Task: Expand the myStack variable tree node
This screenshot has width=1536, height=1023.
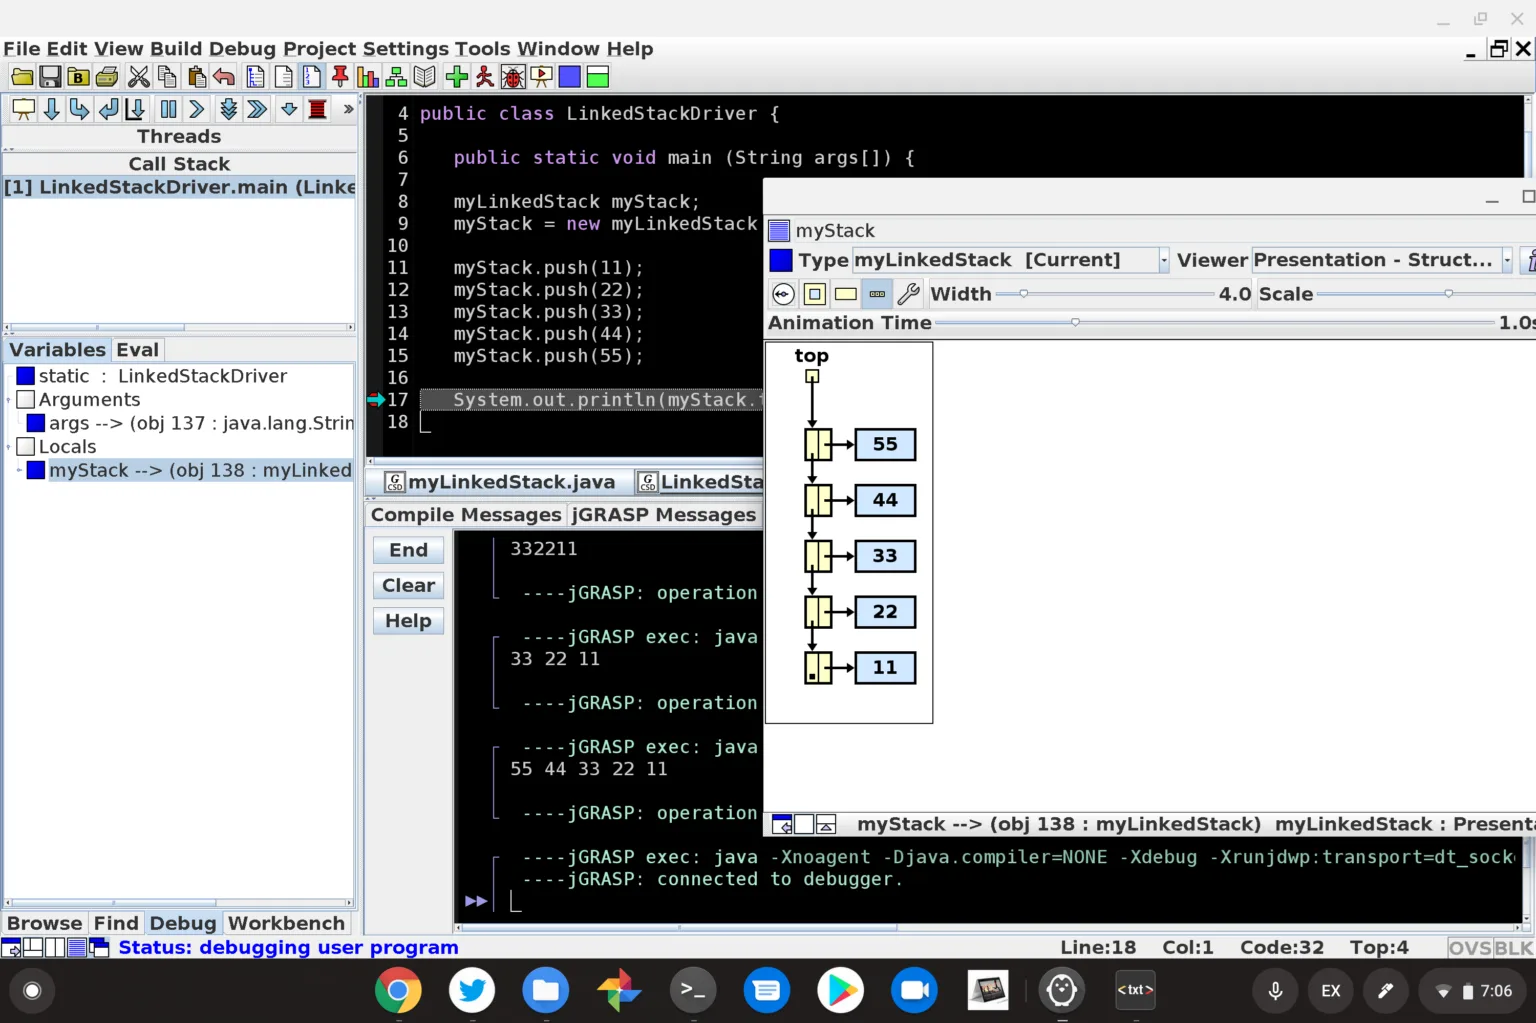Action: 19,470
